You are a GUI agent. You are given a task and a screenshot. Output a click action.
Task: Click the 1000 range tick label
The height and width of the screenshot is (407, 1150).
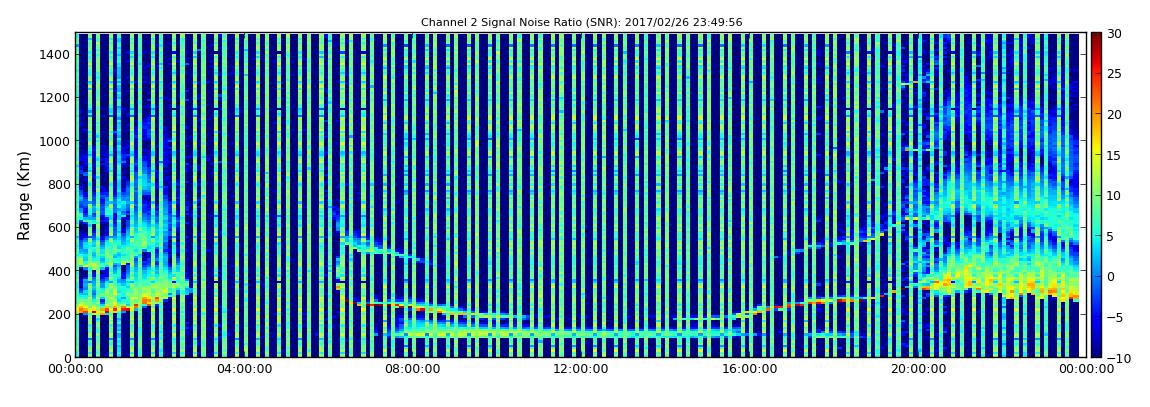pos(56,141)
